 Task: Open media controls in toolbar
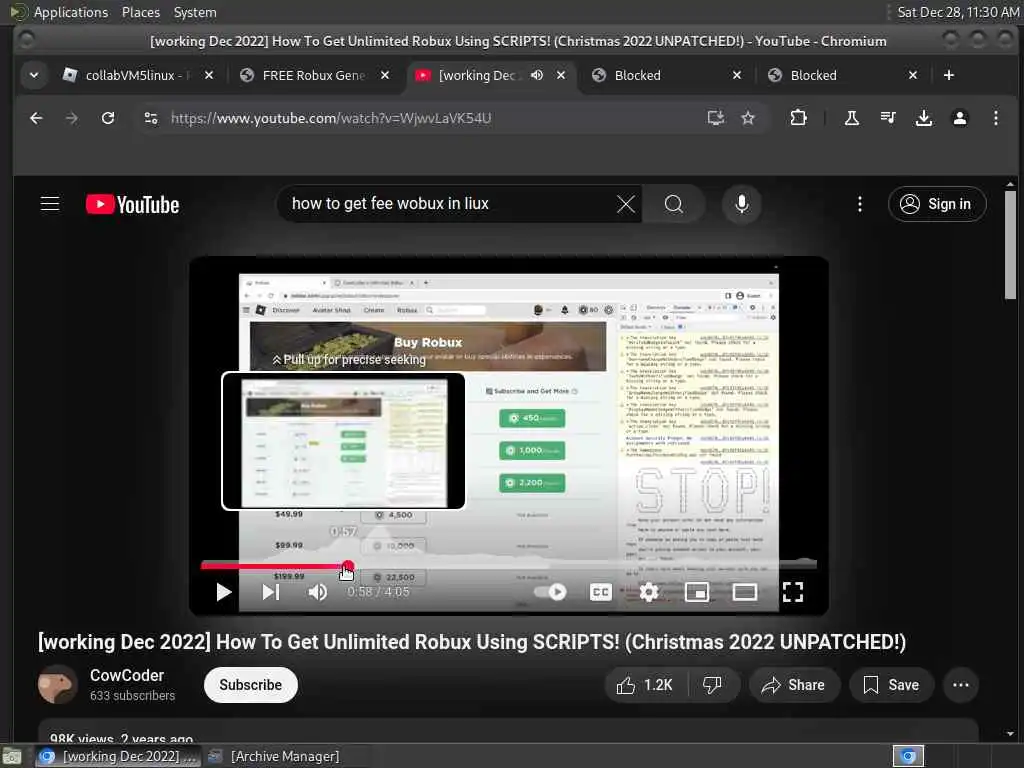pyautogui.click(x=888, y=118)
